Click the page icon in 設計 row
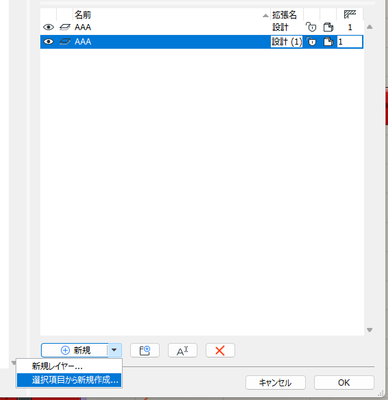388x400 pixels. click(x=328, y=27)
